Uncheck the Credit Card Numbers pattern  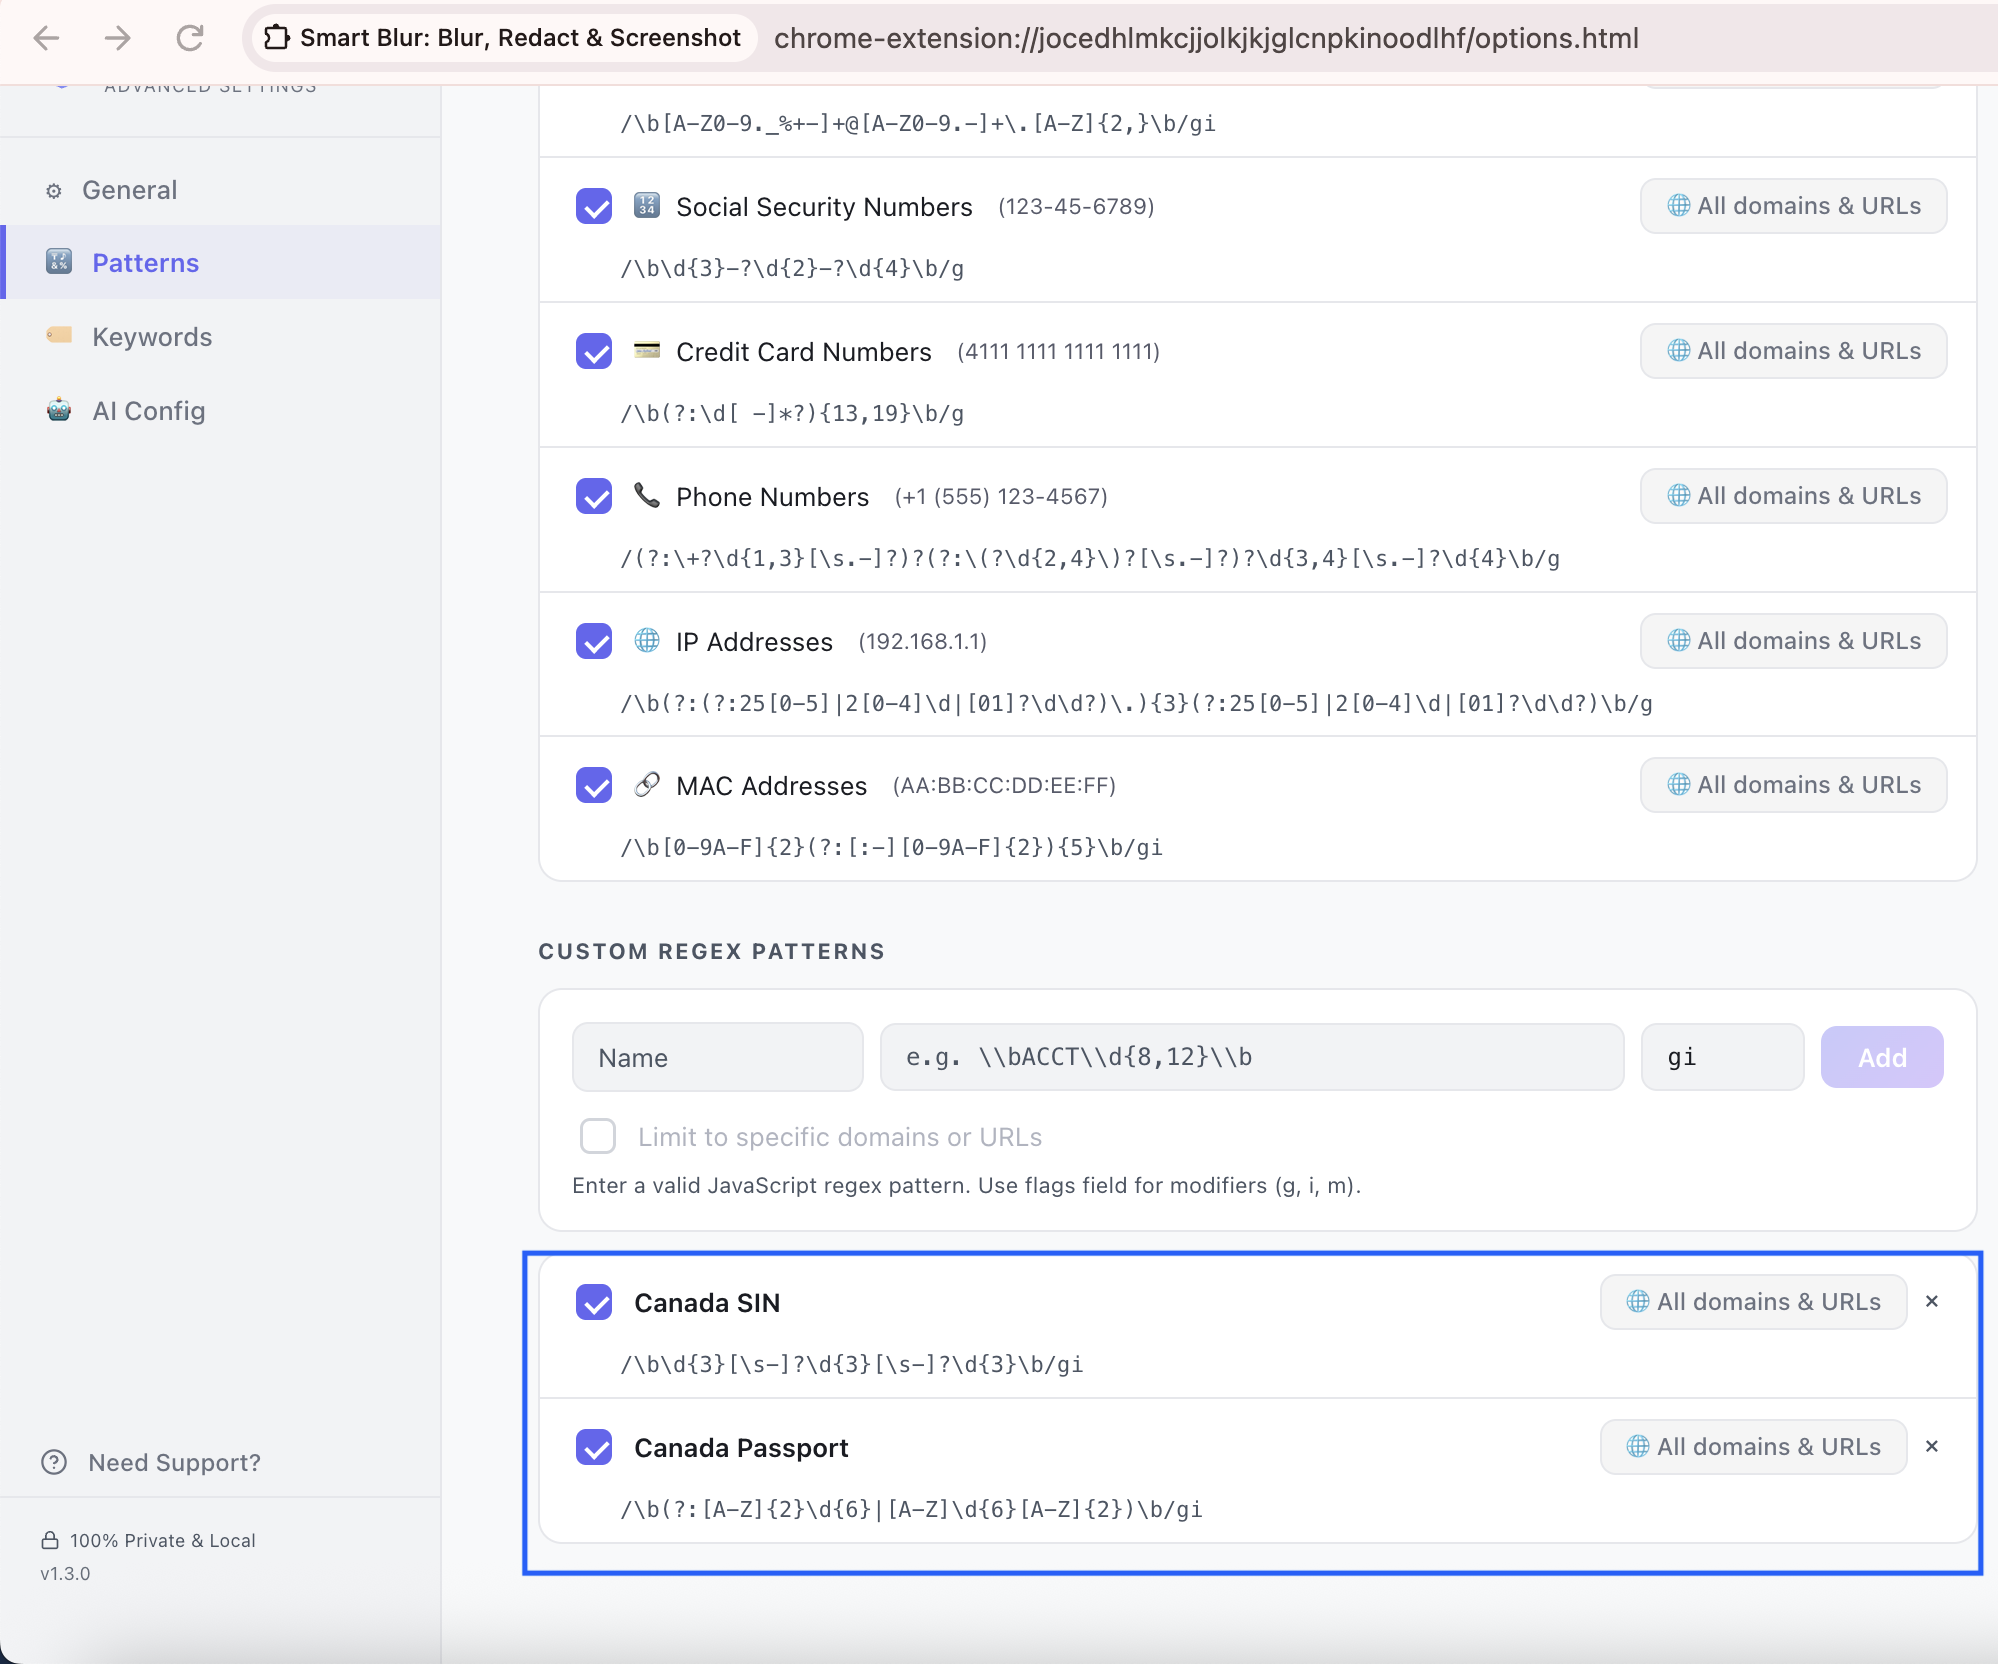point(594,351)
